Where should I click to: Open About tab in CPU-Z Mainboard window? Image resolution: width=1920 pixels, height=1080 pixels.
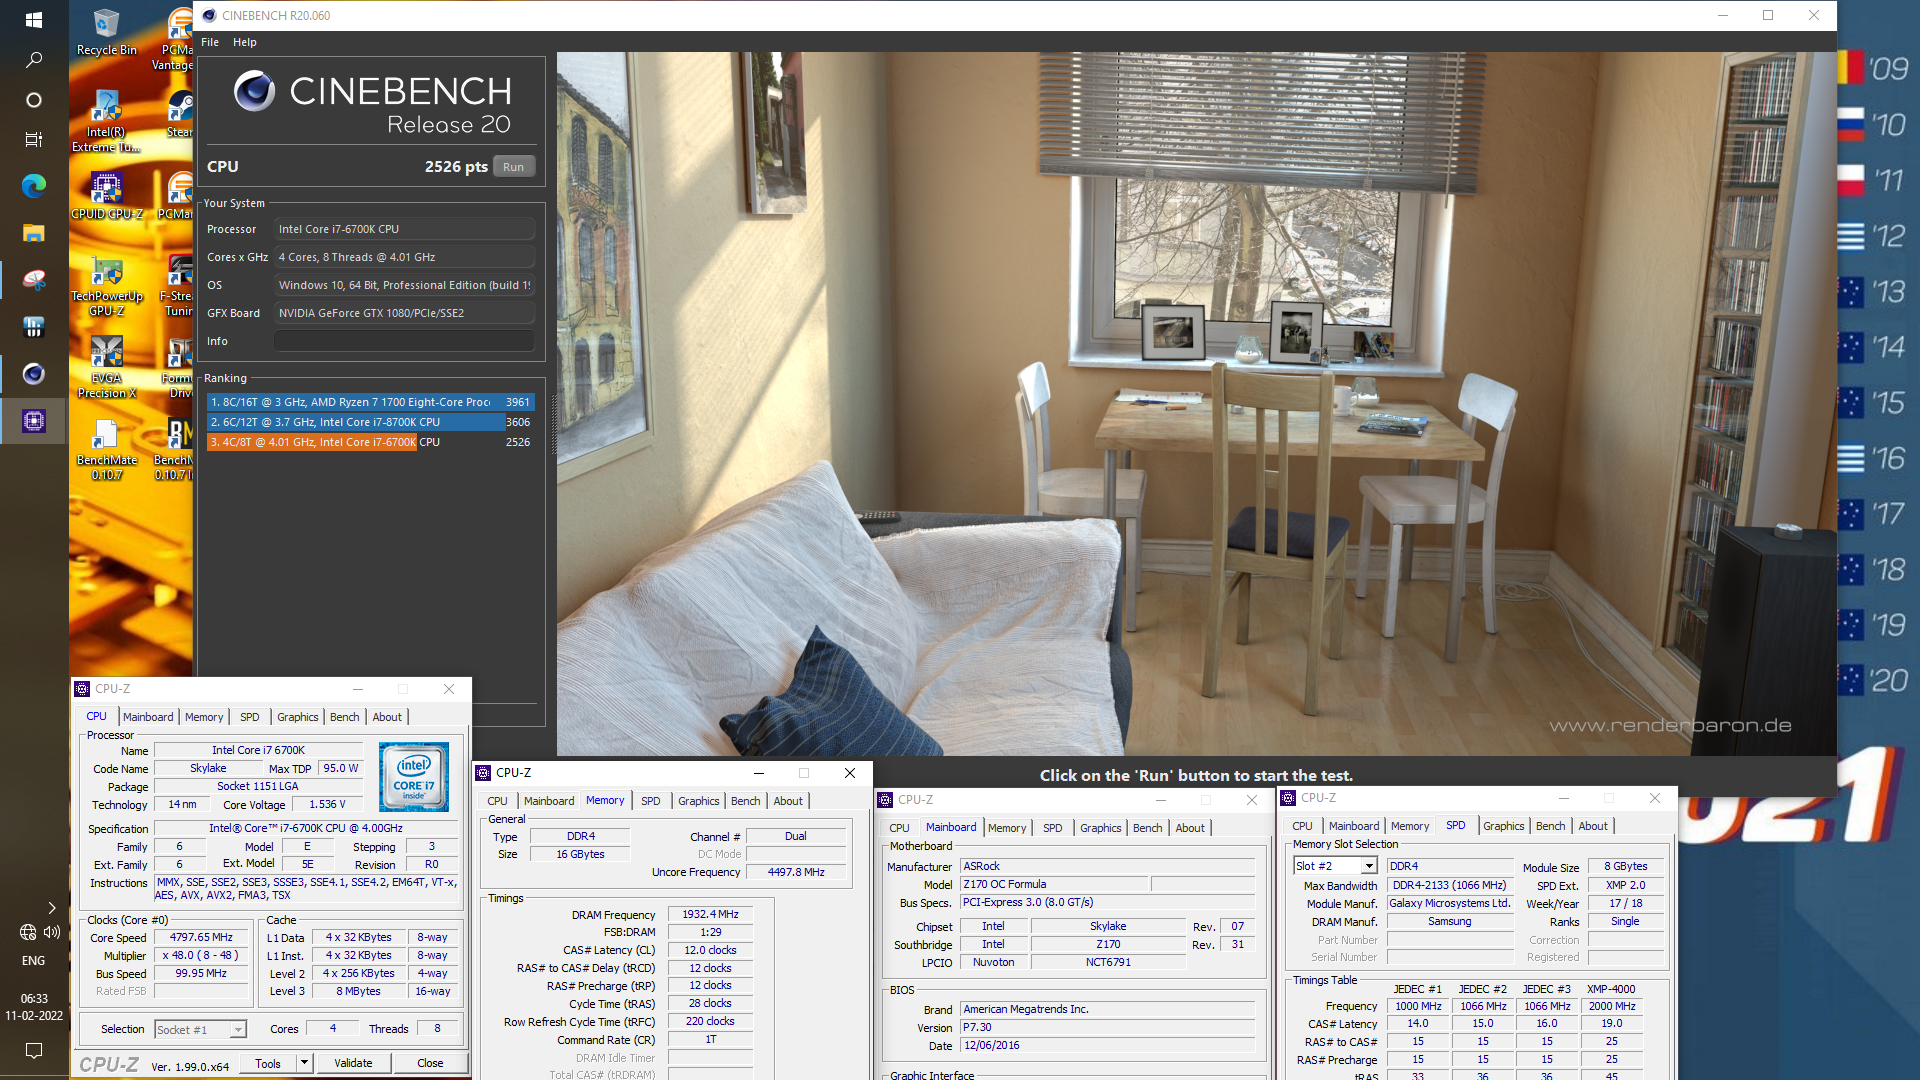click(1190, 828)
